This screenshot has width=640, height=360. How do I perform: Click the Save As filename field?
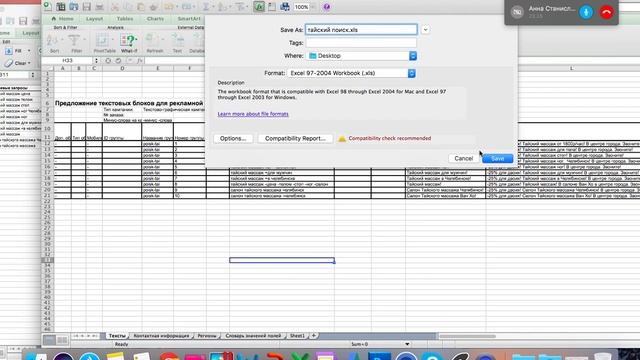pyautogui.click(x=361, y=30)
